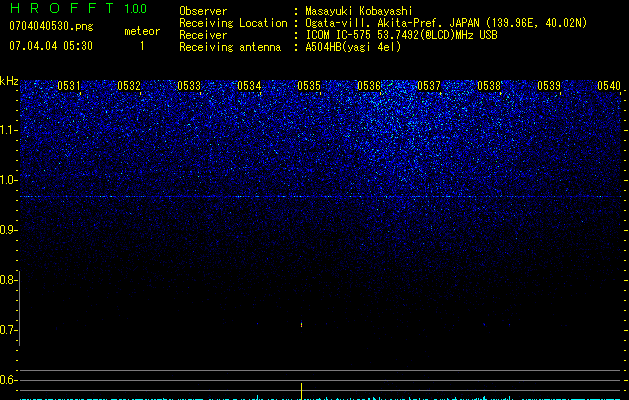
Task: Select the ICOM IC-575 receiver text
Action: click(401, 35)
